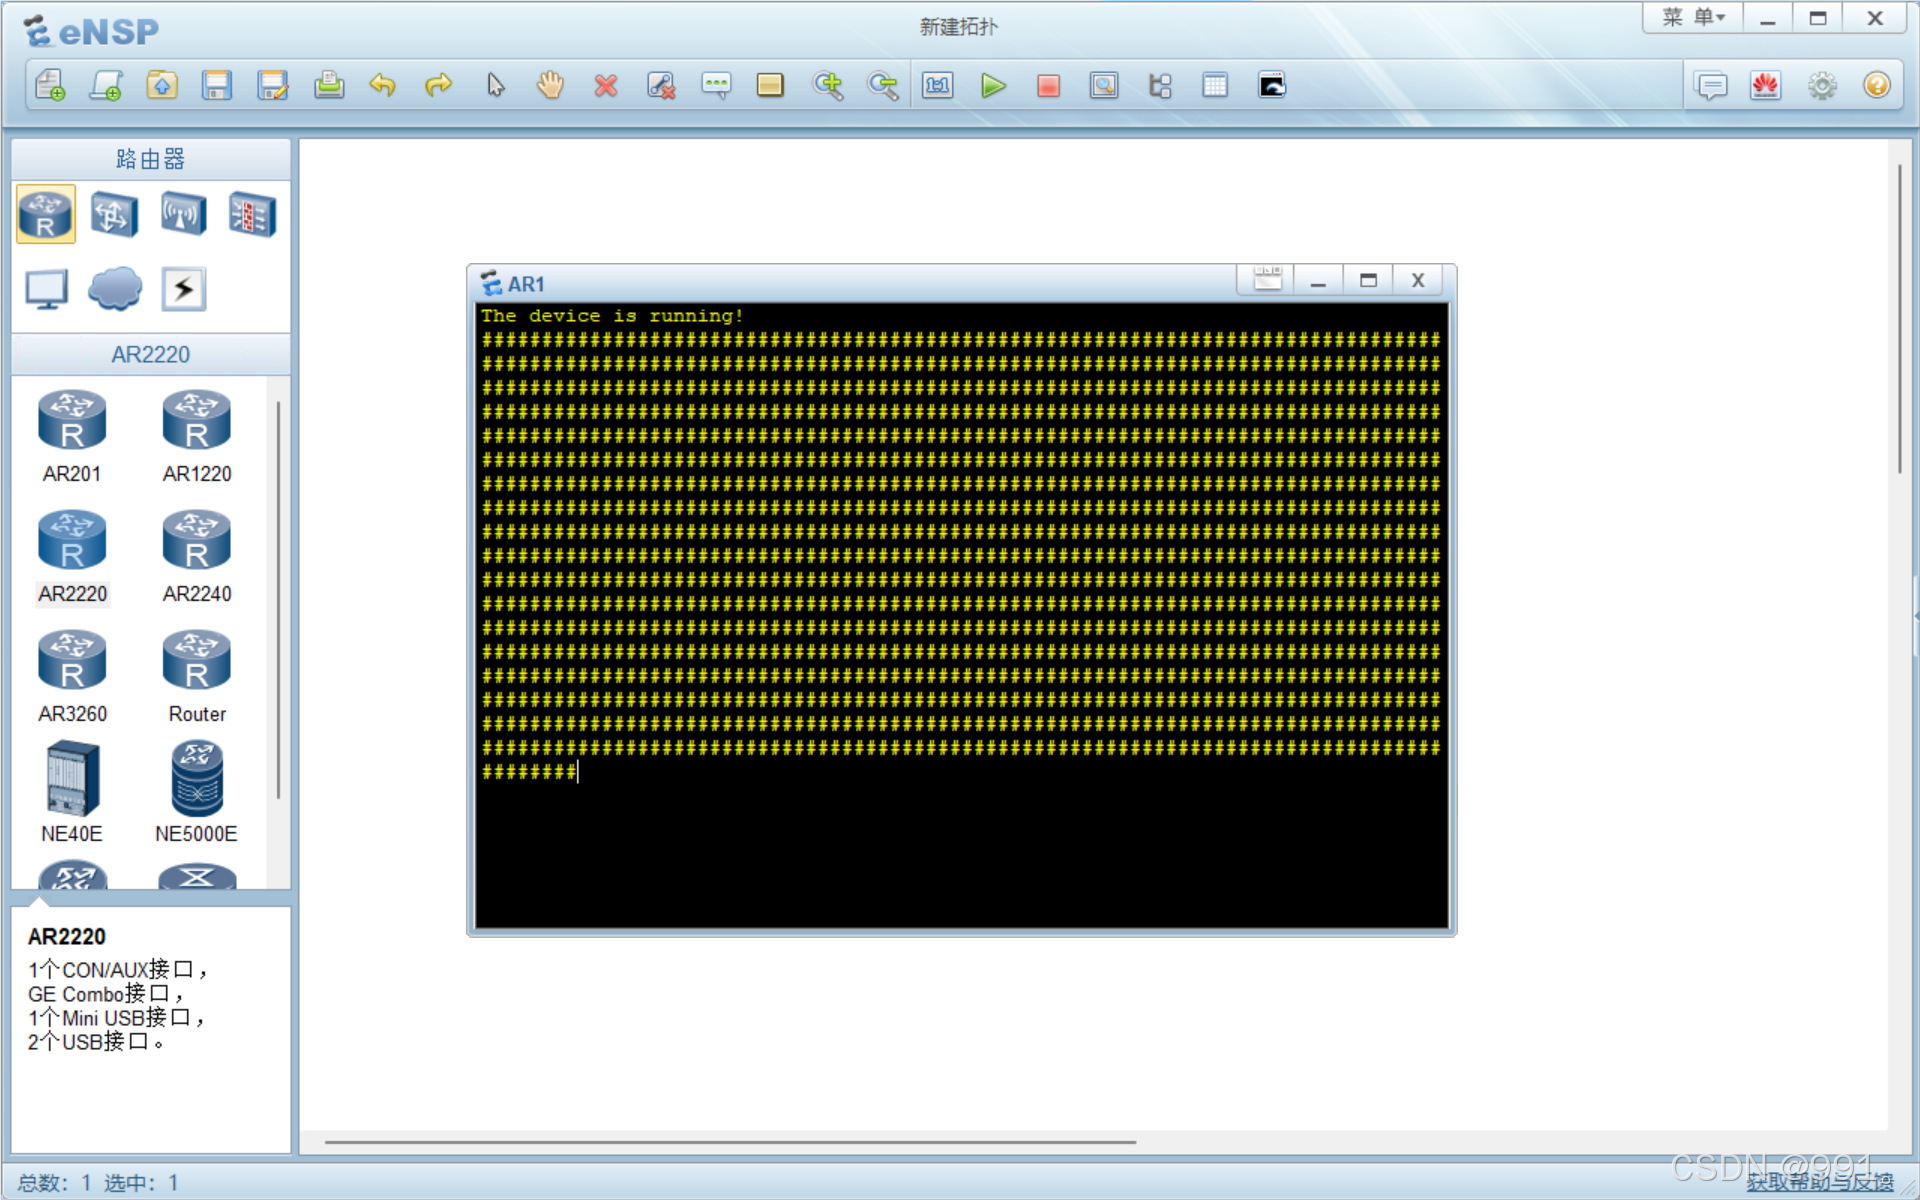Image resolution: width=1920 pixels, height=1200 pixels.
Task: Open the Huawei logo toolbar icon
Action: (1765, 86)
